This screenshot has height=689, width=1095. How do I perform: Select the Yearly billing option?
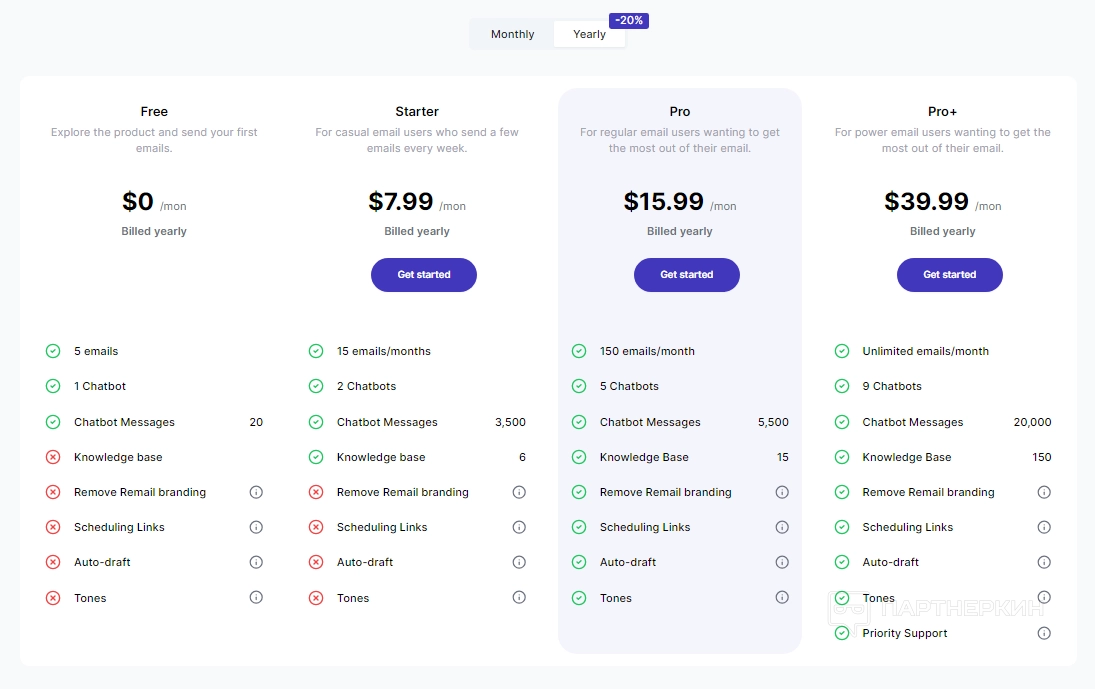[x=589, y=34]
